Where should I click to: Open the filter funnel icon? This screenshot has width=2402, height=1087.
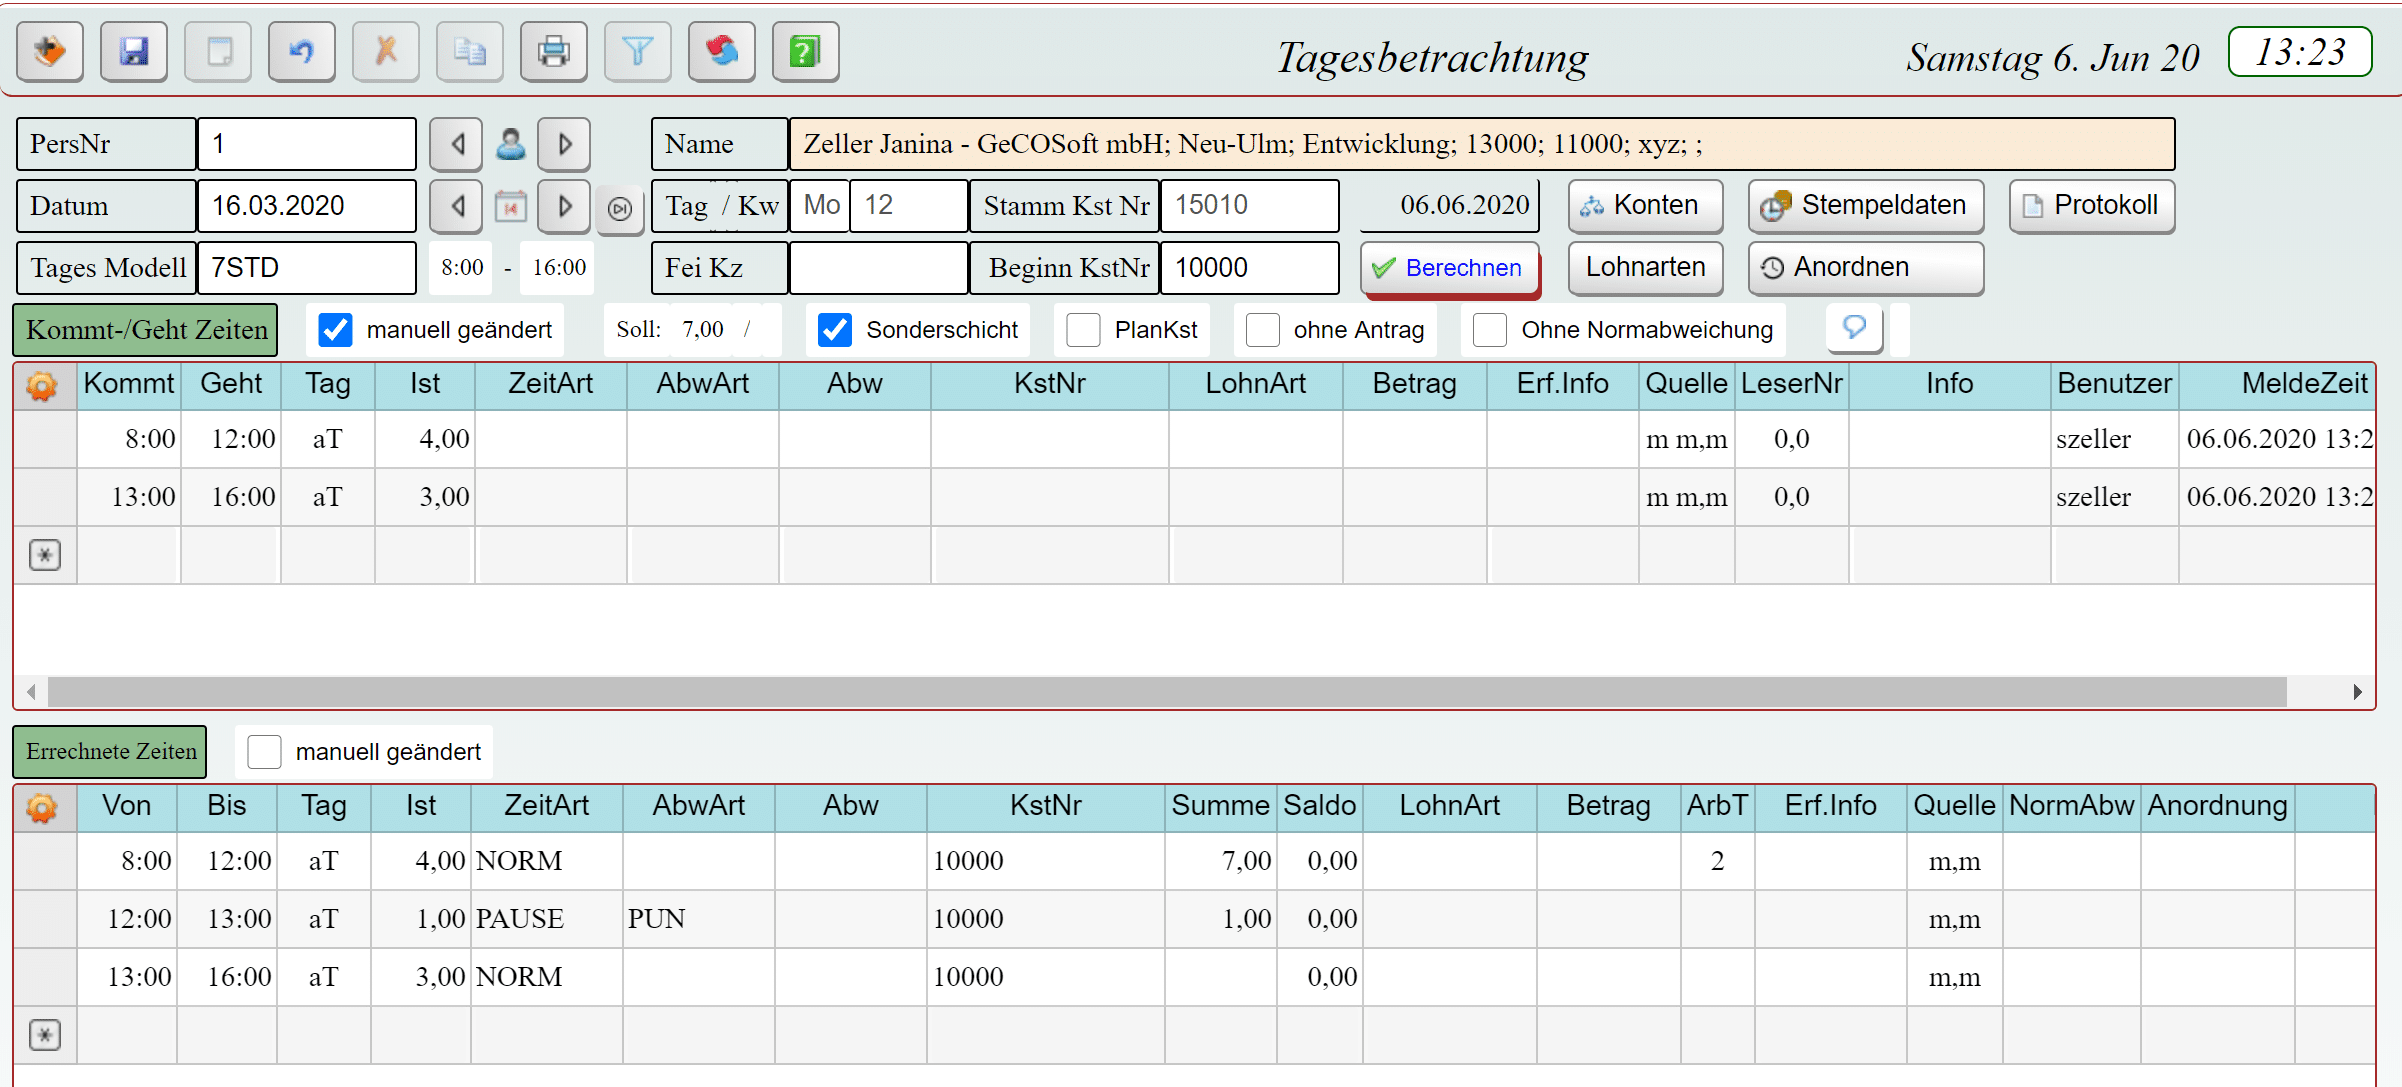(638, 52)
